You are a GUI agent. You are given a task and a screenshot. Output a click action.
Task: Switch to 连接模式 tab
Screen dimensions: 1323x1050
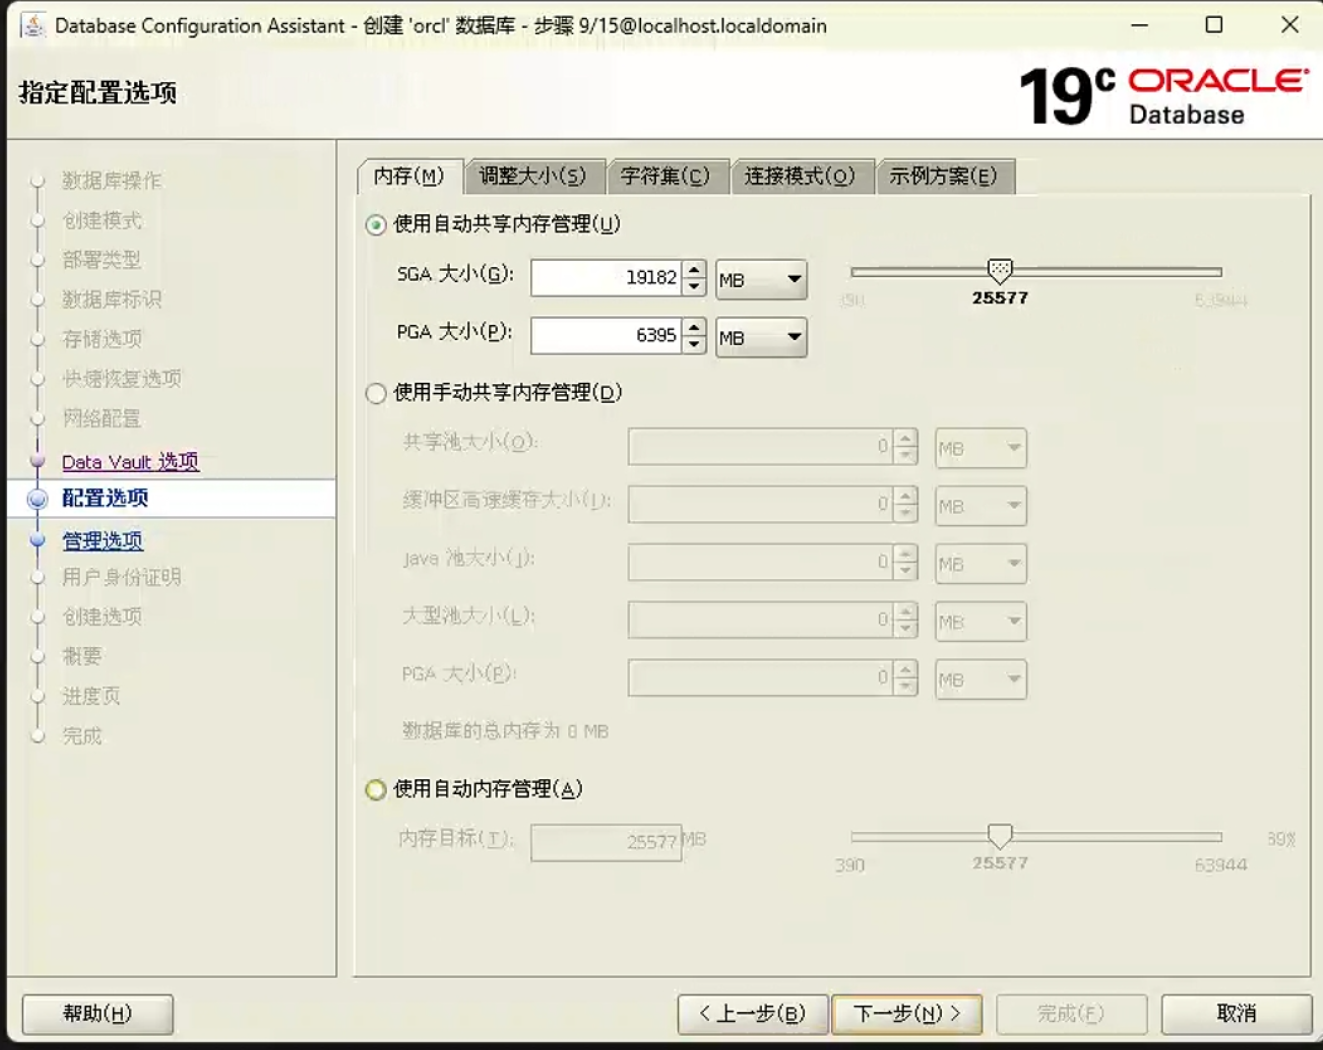pos(800,176)
